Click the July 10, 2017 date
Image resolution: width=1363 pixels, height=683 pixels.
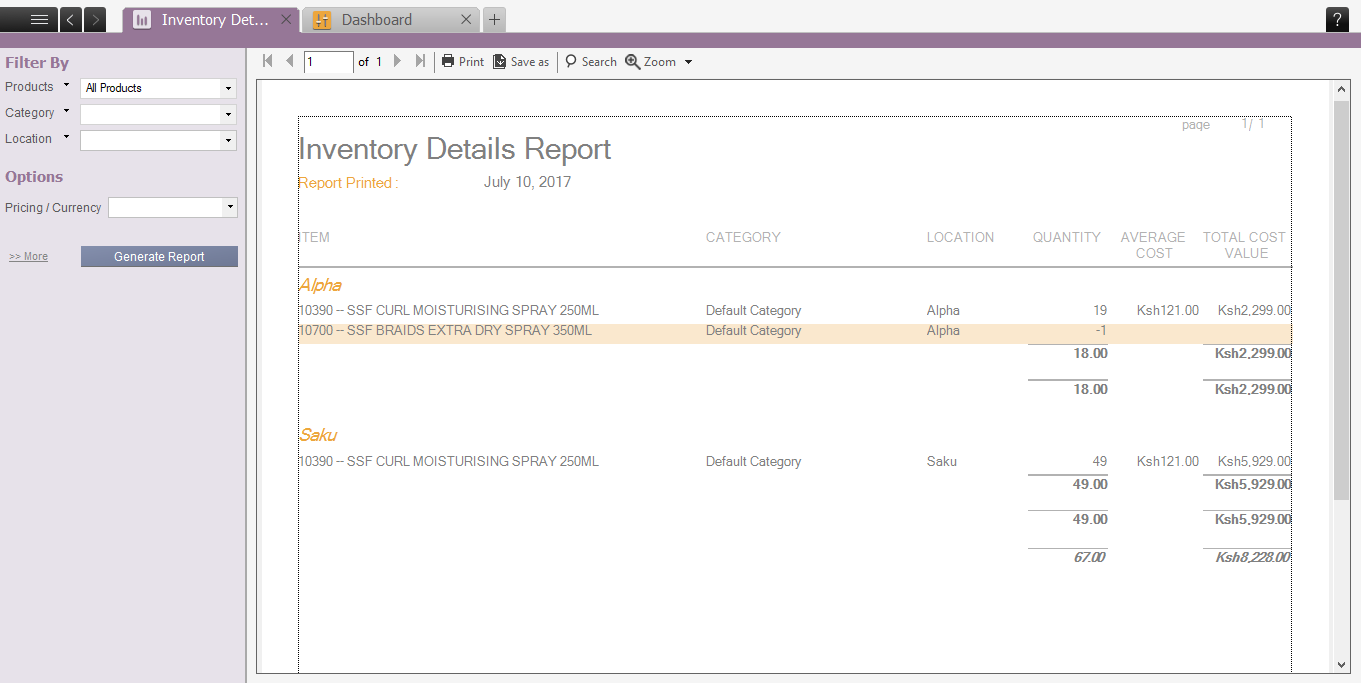pos(527,182)
